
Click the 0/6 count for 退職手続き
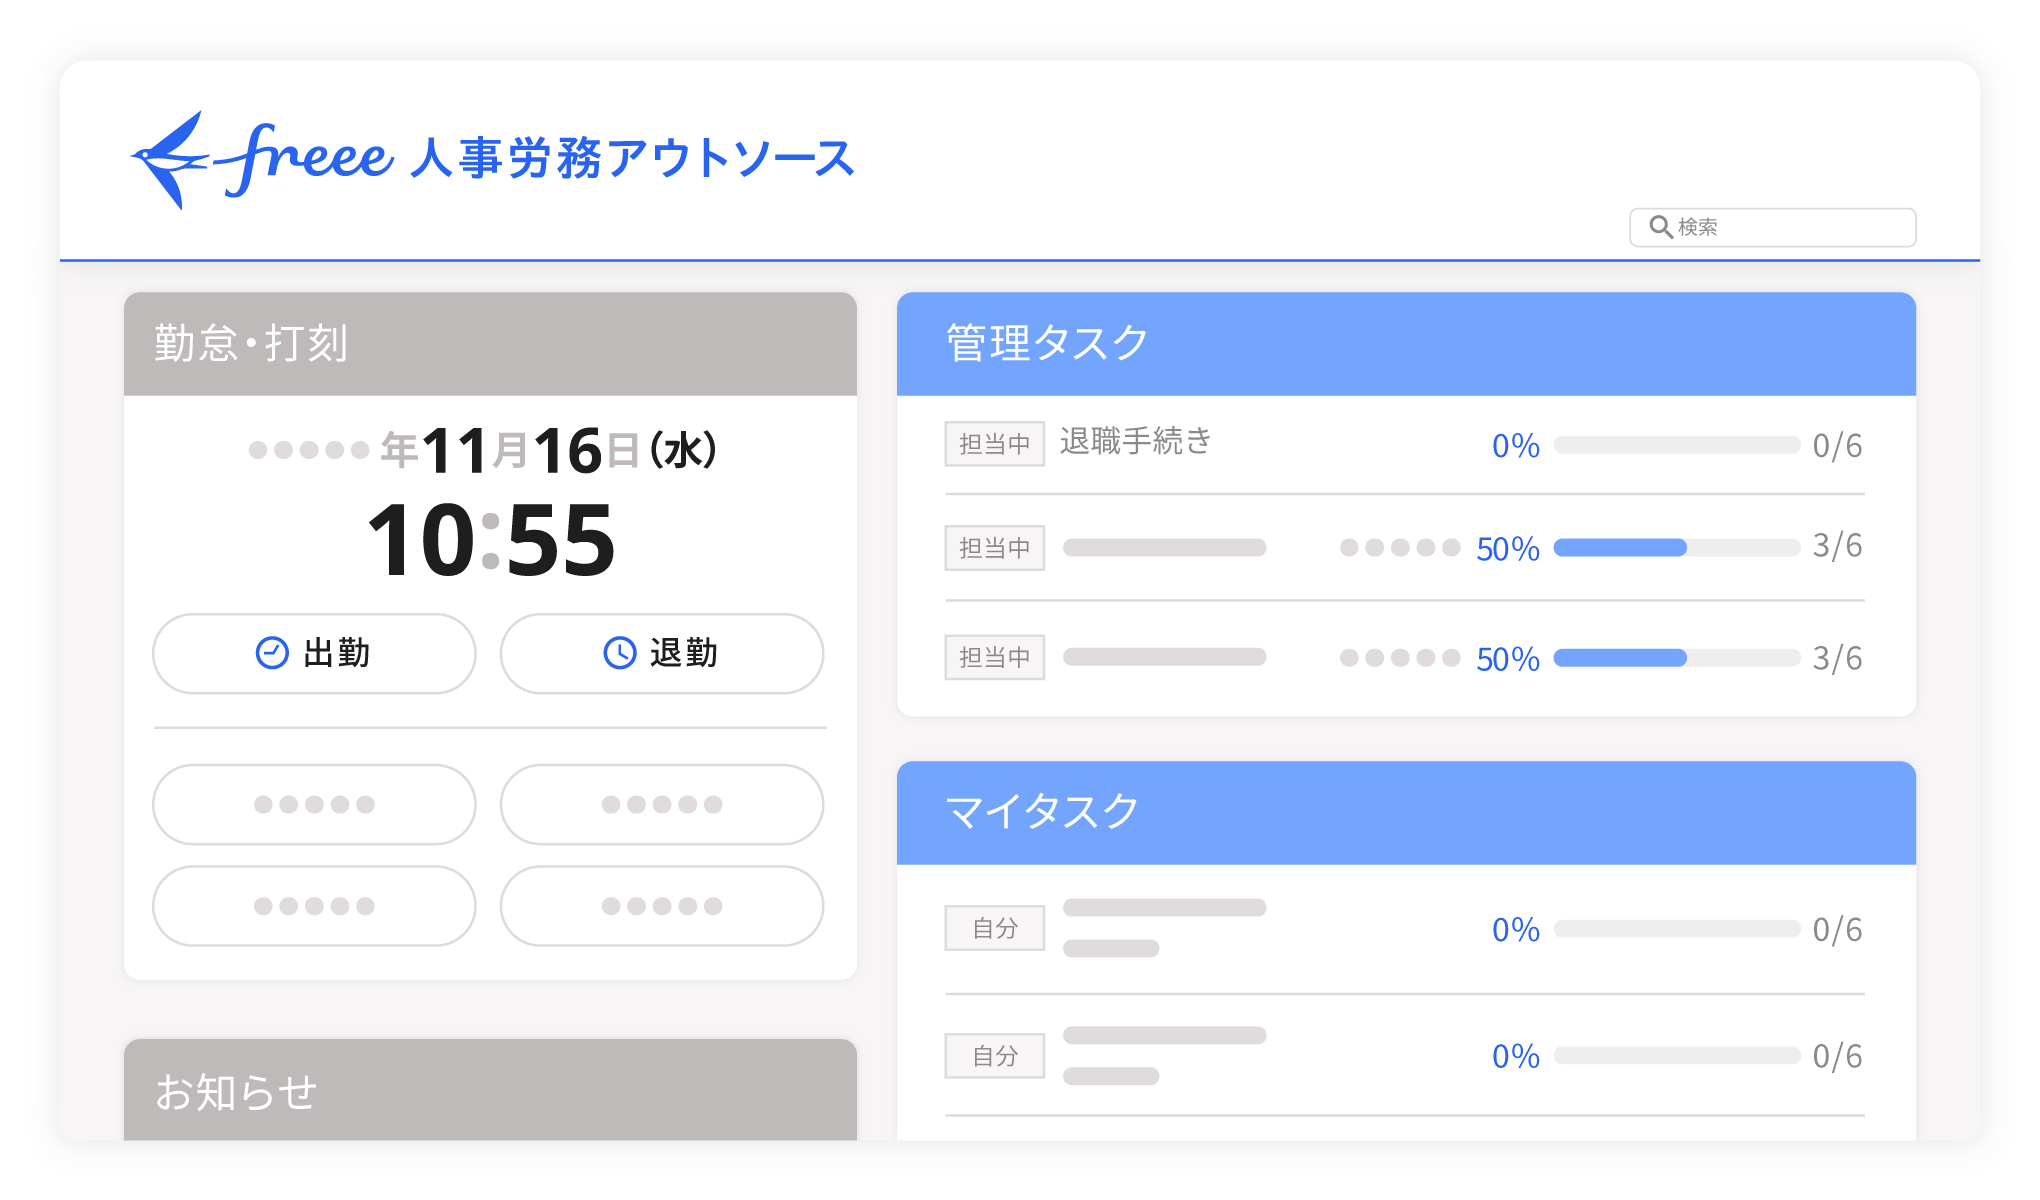(x=1837, y=446)
